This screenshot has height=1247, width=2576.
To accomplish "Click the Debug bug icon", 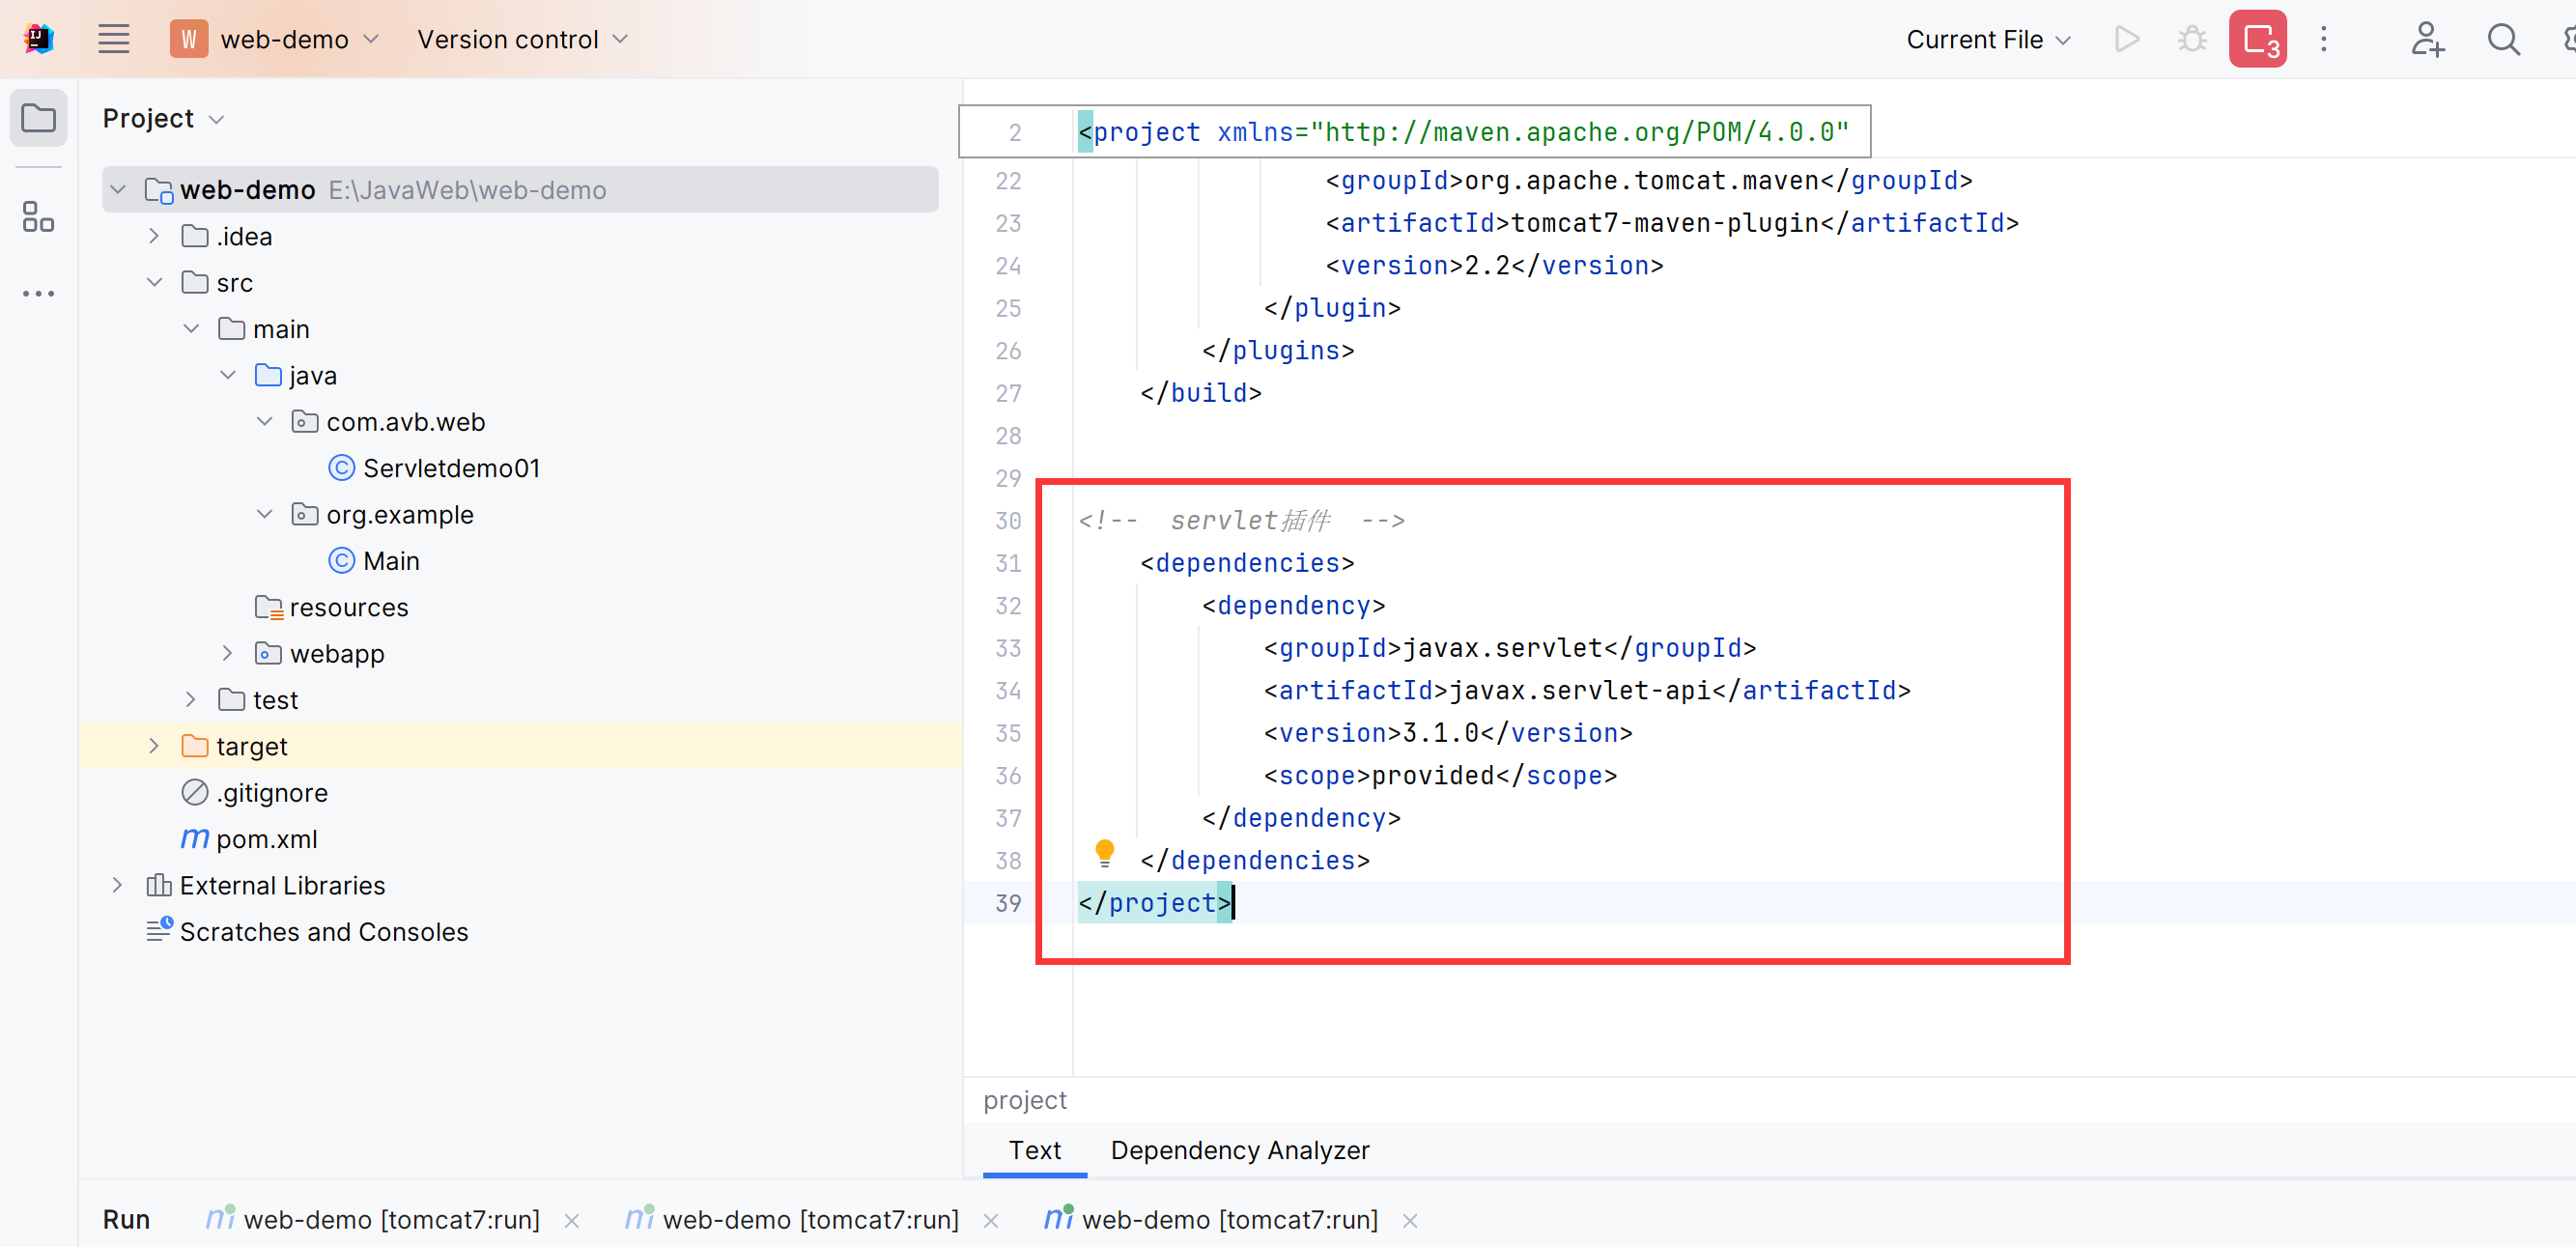I will [2191, 39].
